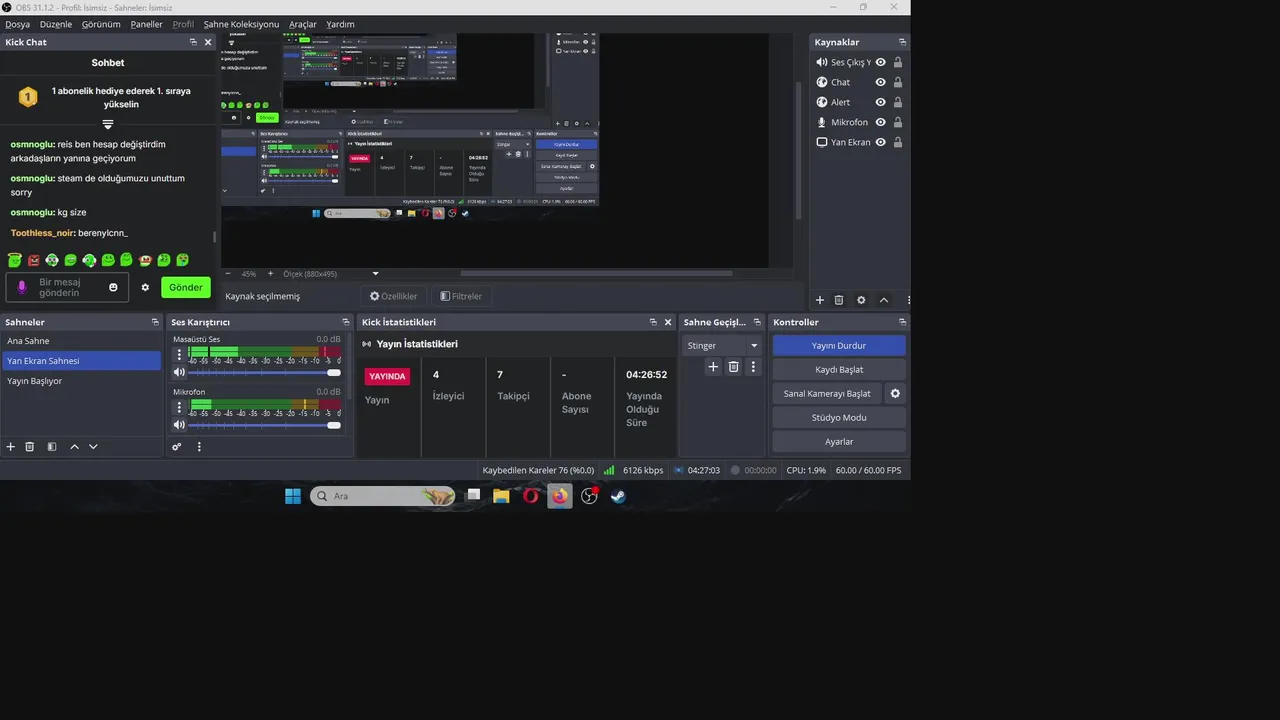Expand chat leaderboard chevron below gift banner

(108, 124)
